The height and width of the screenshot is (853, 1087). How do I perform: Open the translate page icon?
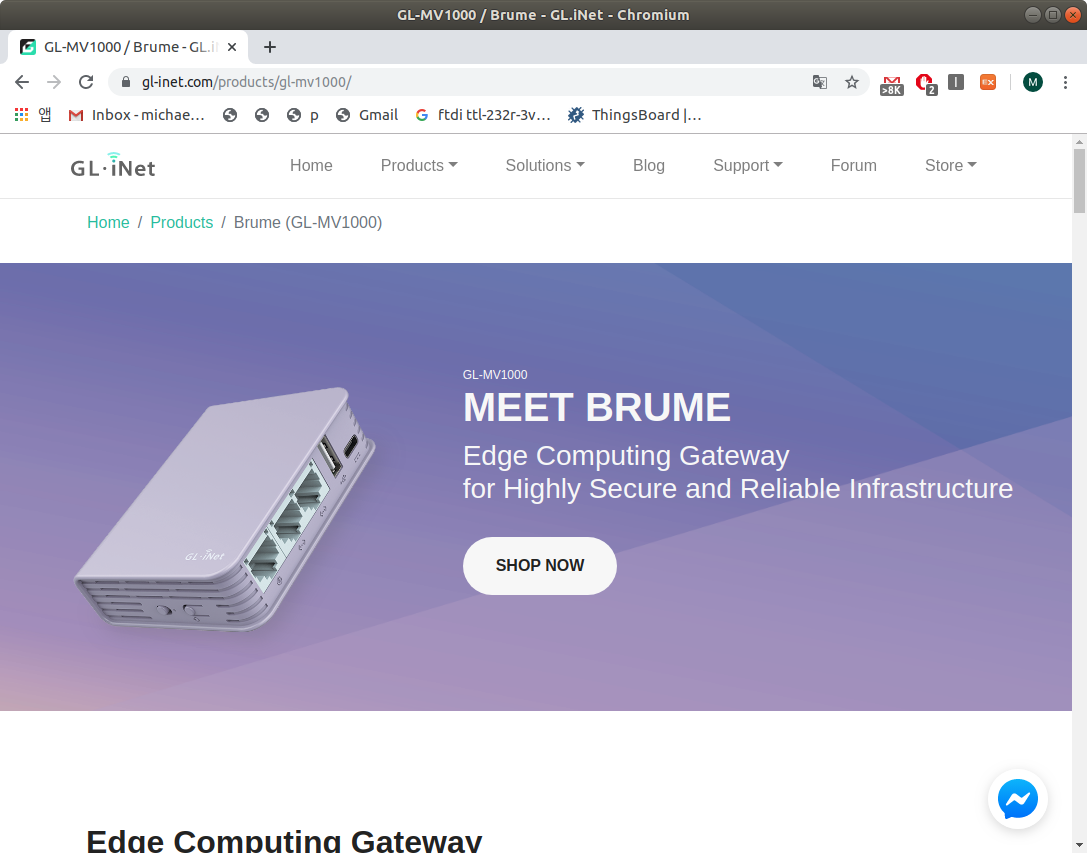pos(819,83)
